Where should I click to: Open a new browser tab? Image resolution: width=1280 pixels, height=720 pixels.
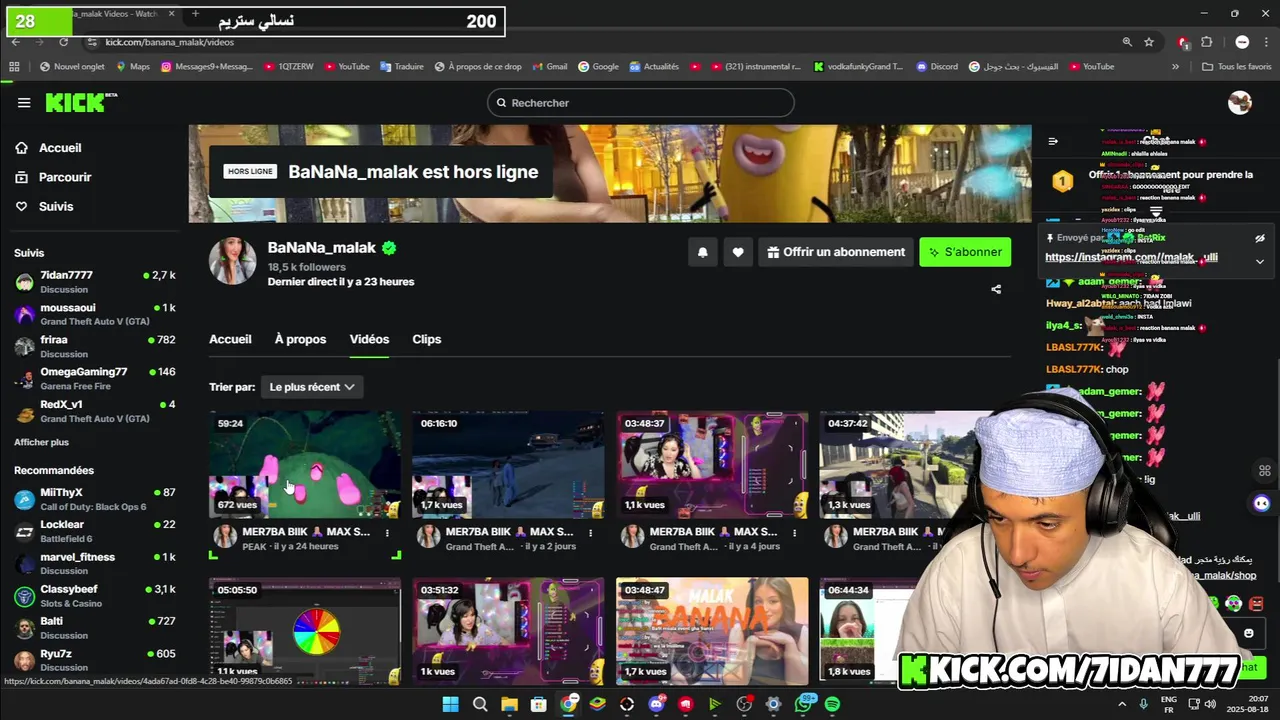pos(195,14)
